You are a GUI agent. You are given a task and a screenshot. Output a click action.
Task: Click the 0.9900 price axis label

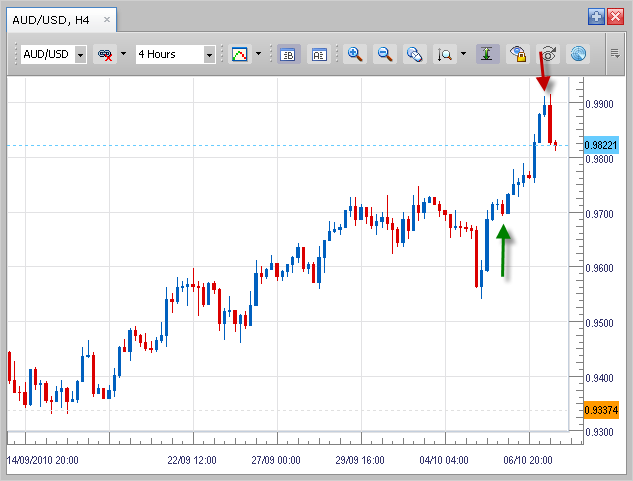pyautogui.click(x=599, y=104)
